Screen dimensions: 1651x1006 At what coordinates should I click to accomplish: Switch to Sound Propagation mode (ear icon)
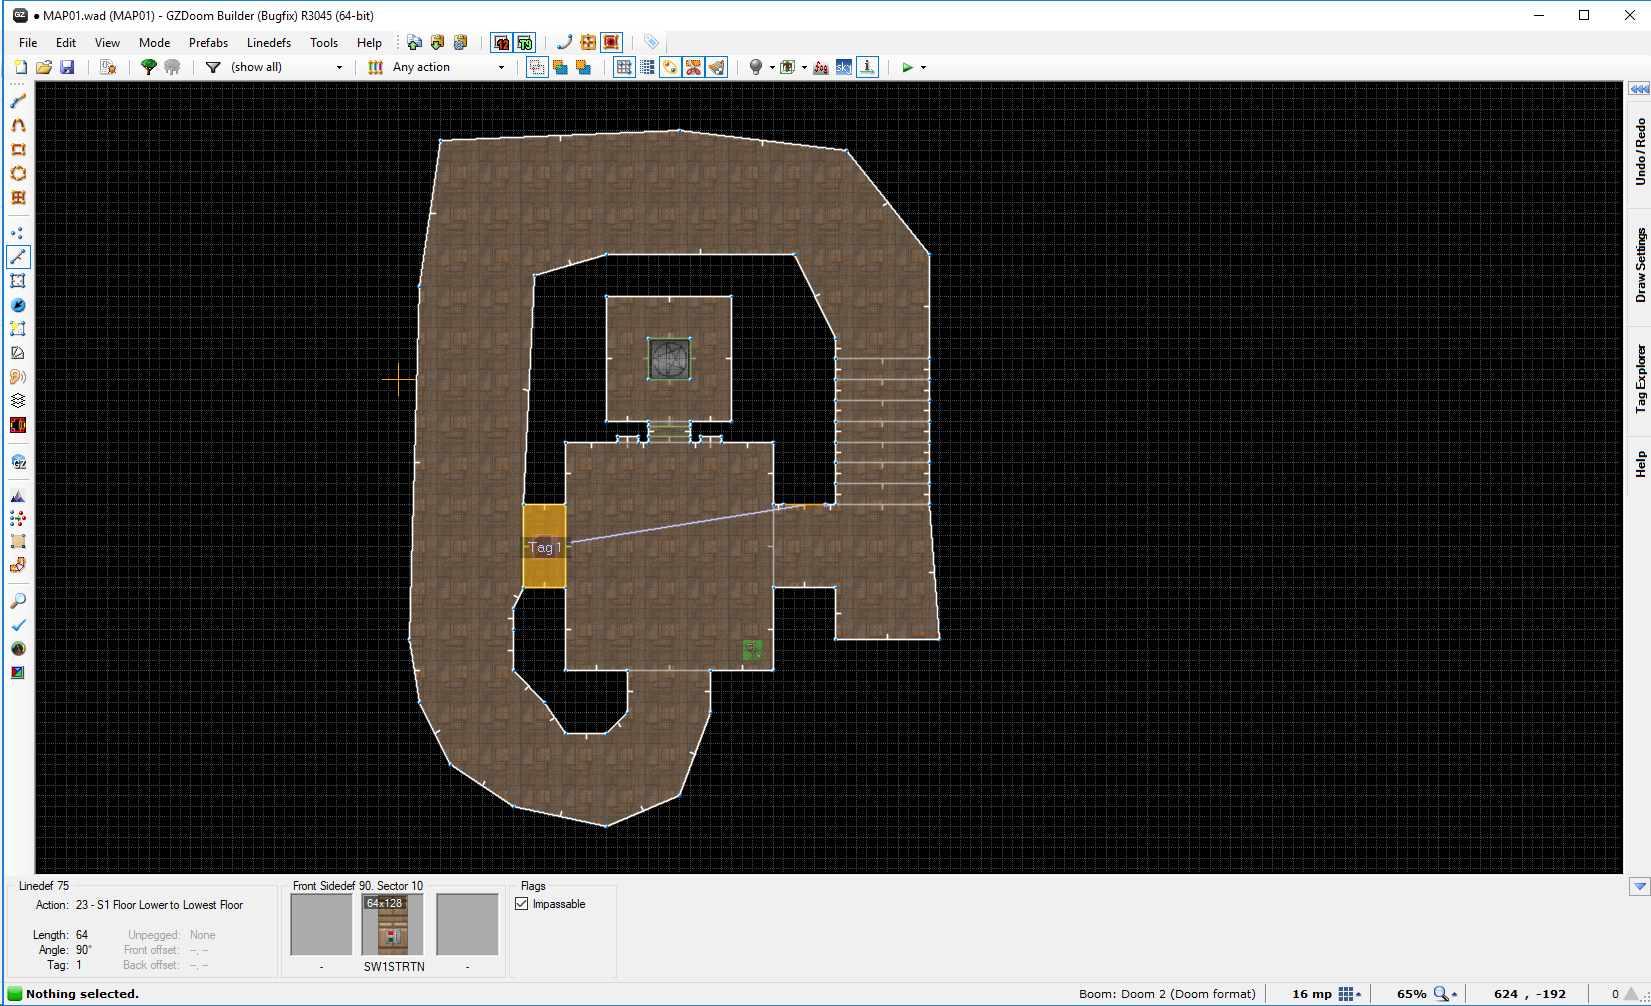[x=18, y=377]
